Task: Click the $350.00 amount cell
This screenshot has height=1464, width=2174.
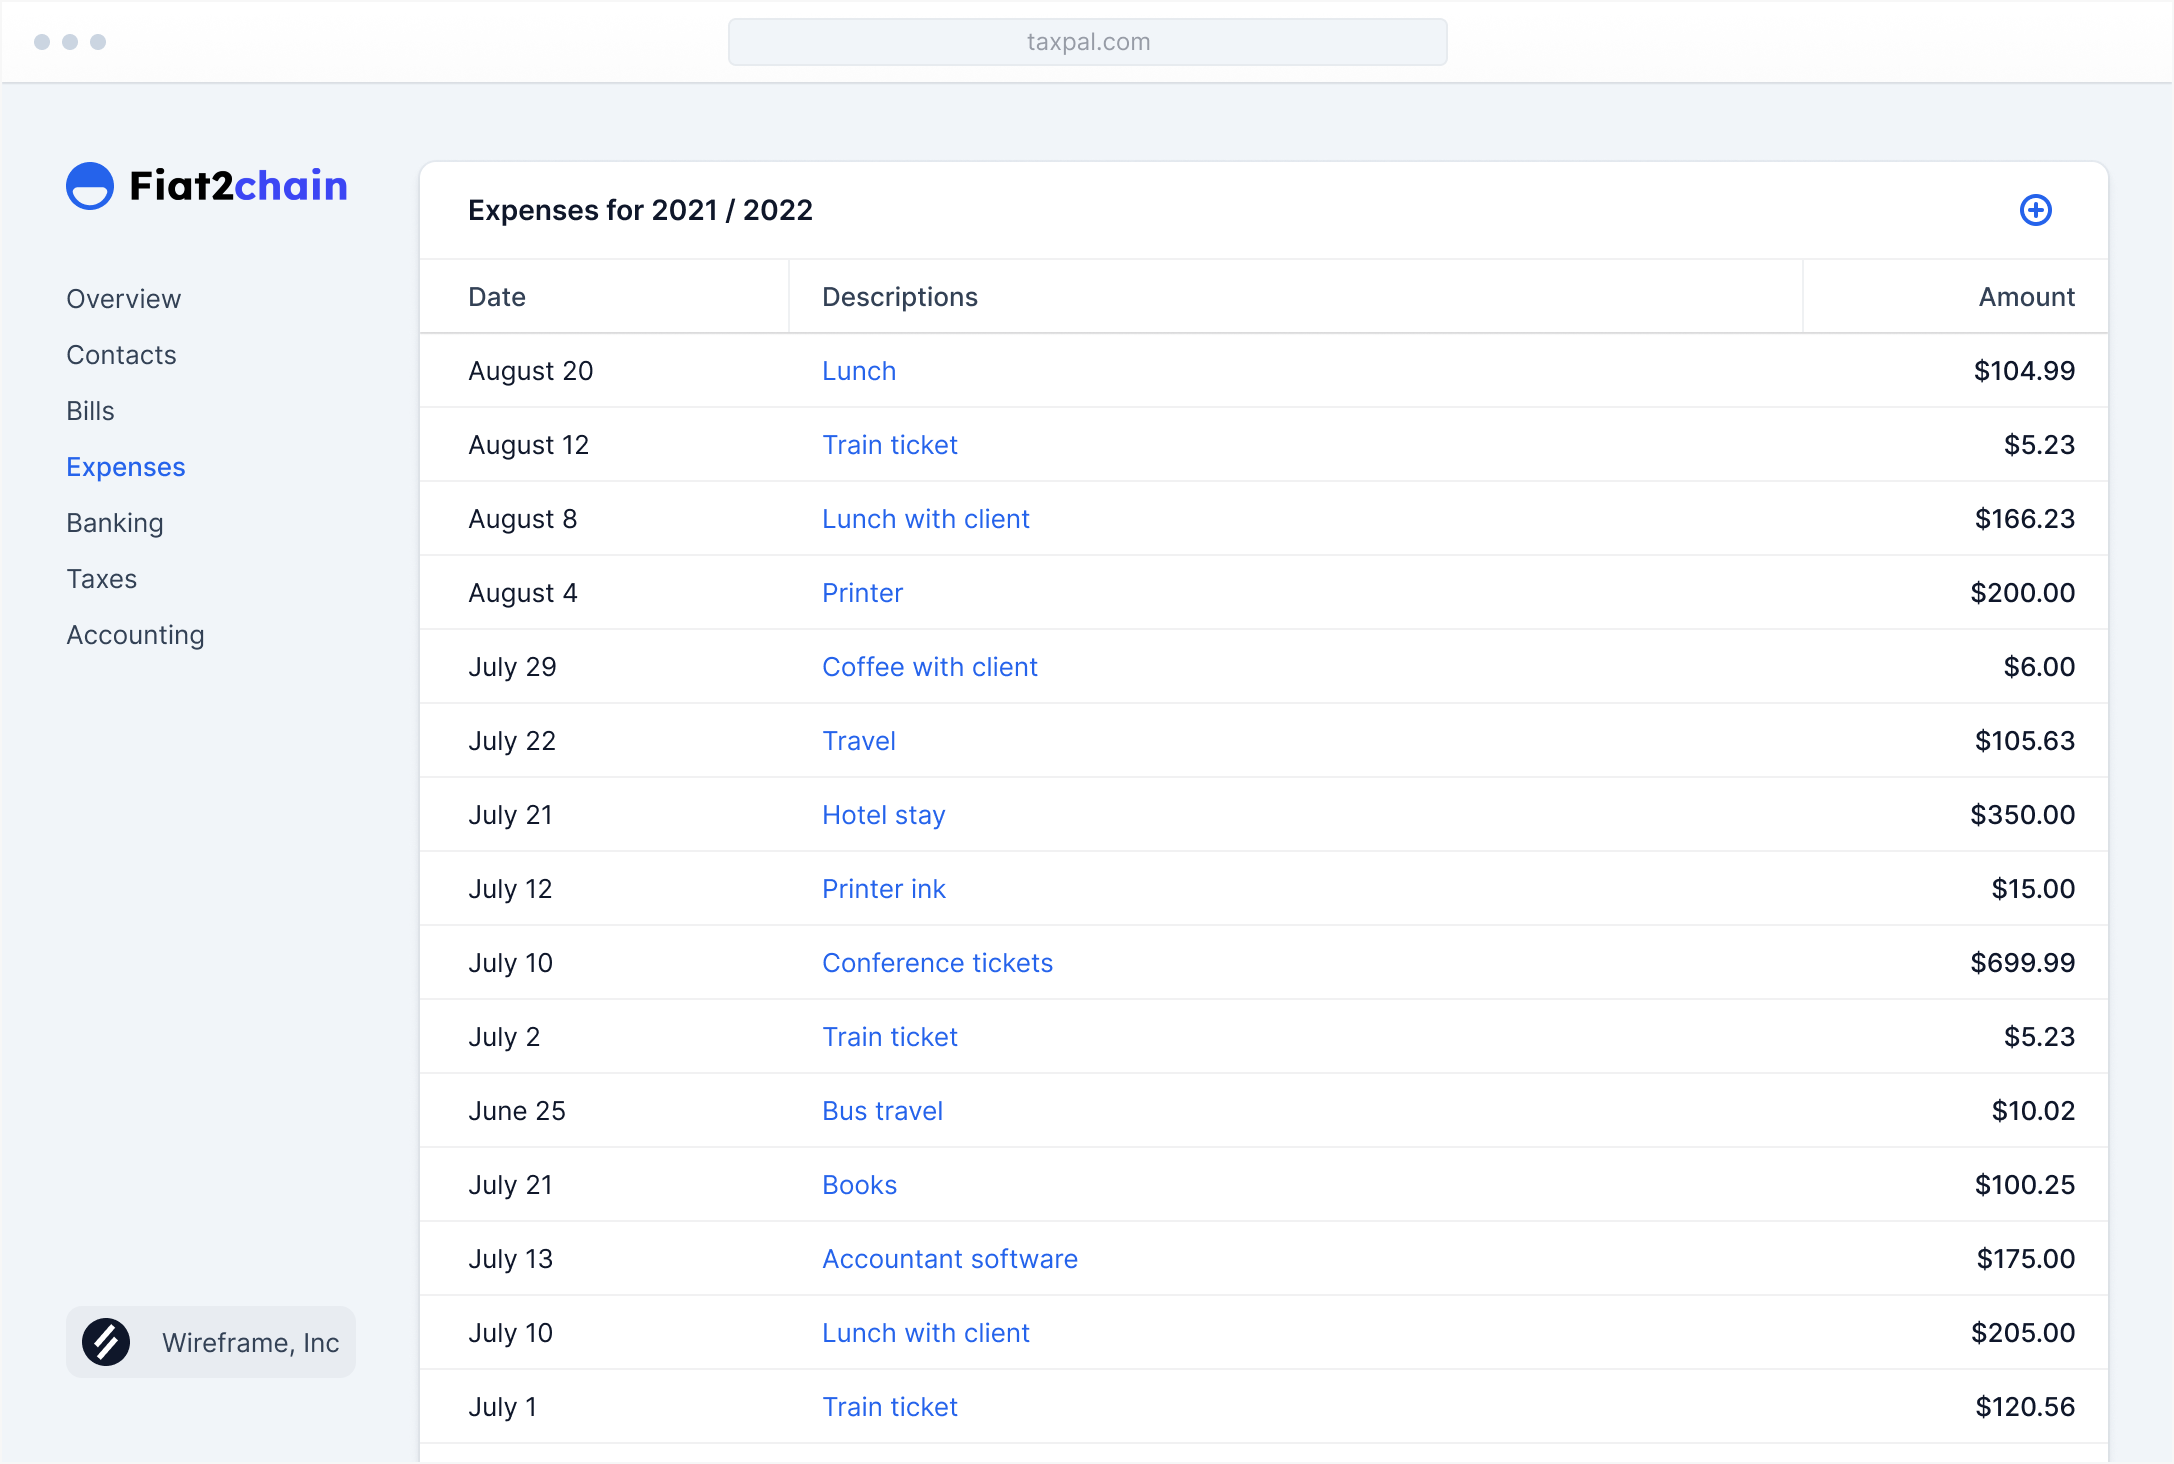Action: pos(2023,815)
